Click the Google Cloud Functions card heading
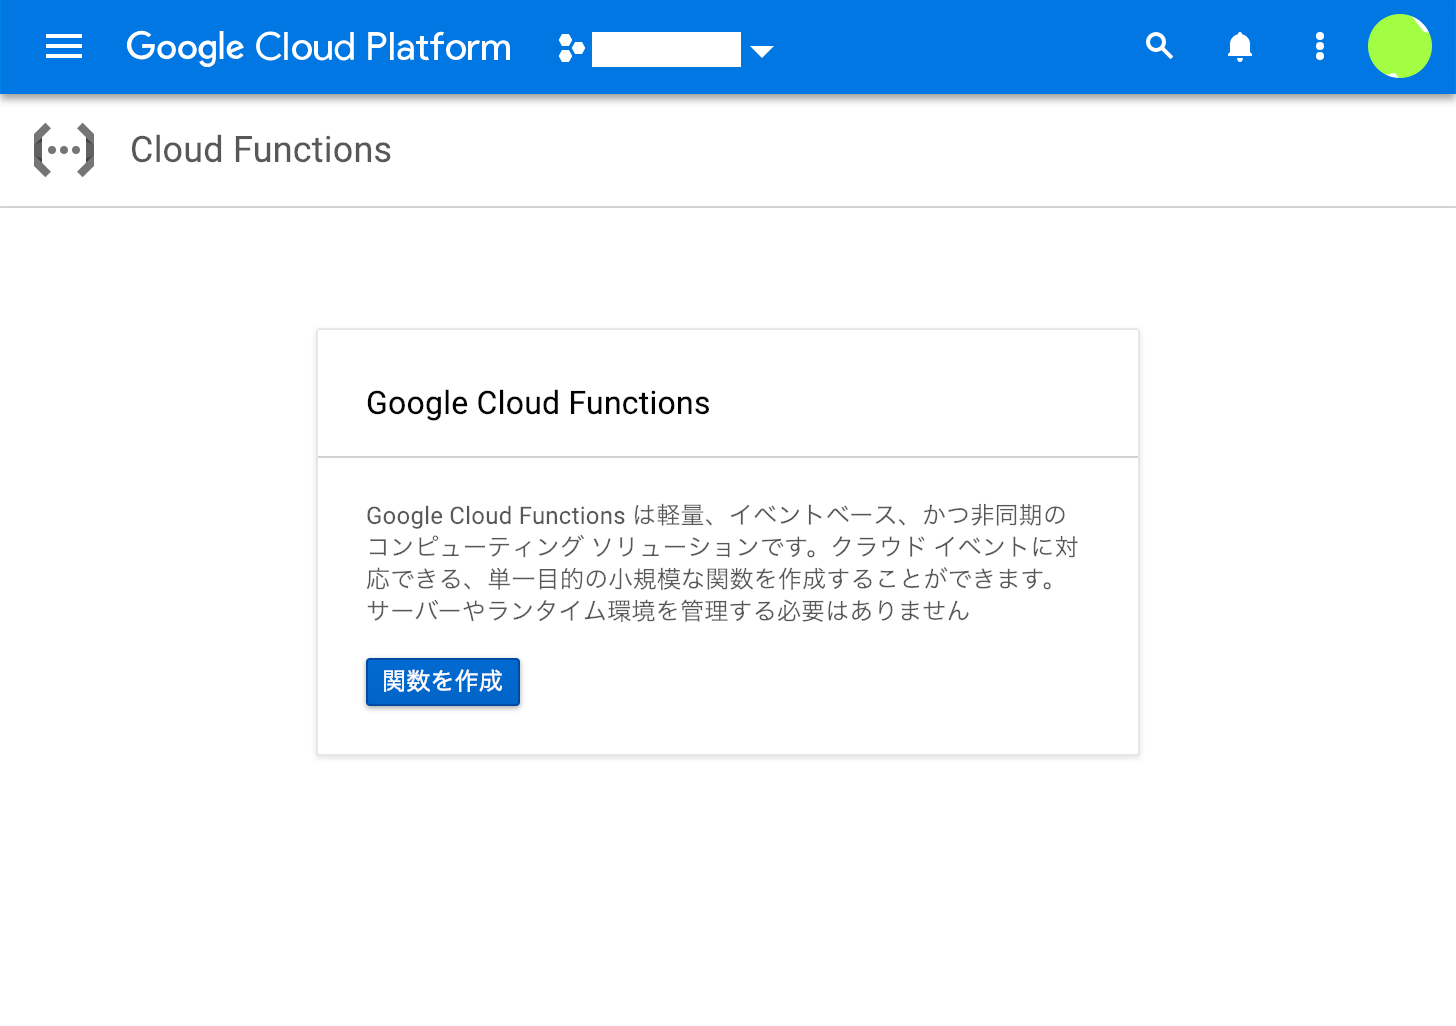1456x1026 pixels. click(538, 403)
